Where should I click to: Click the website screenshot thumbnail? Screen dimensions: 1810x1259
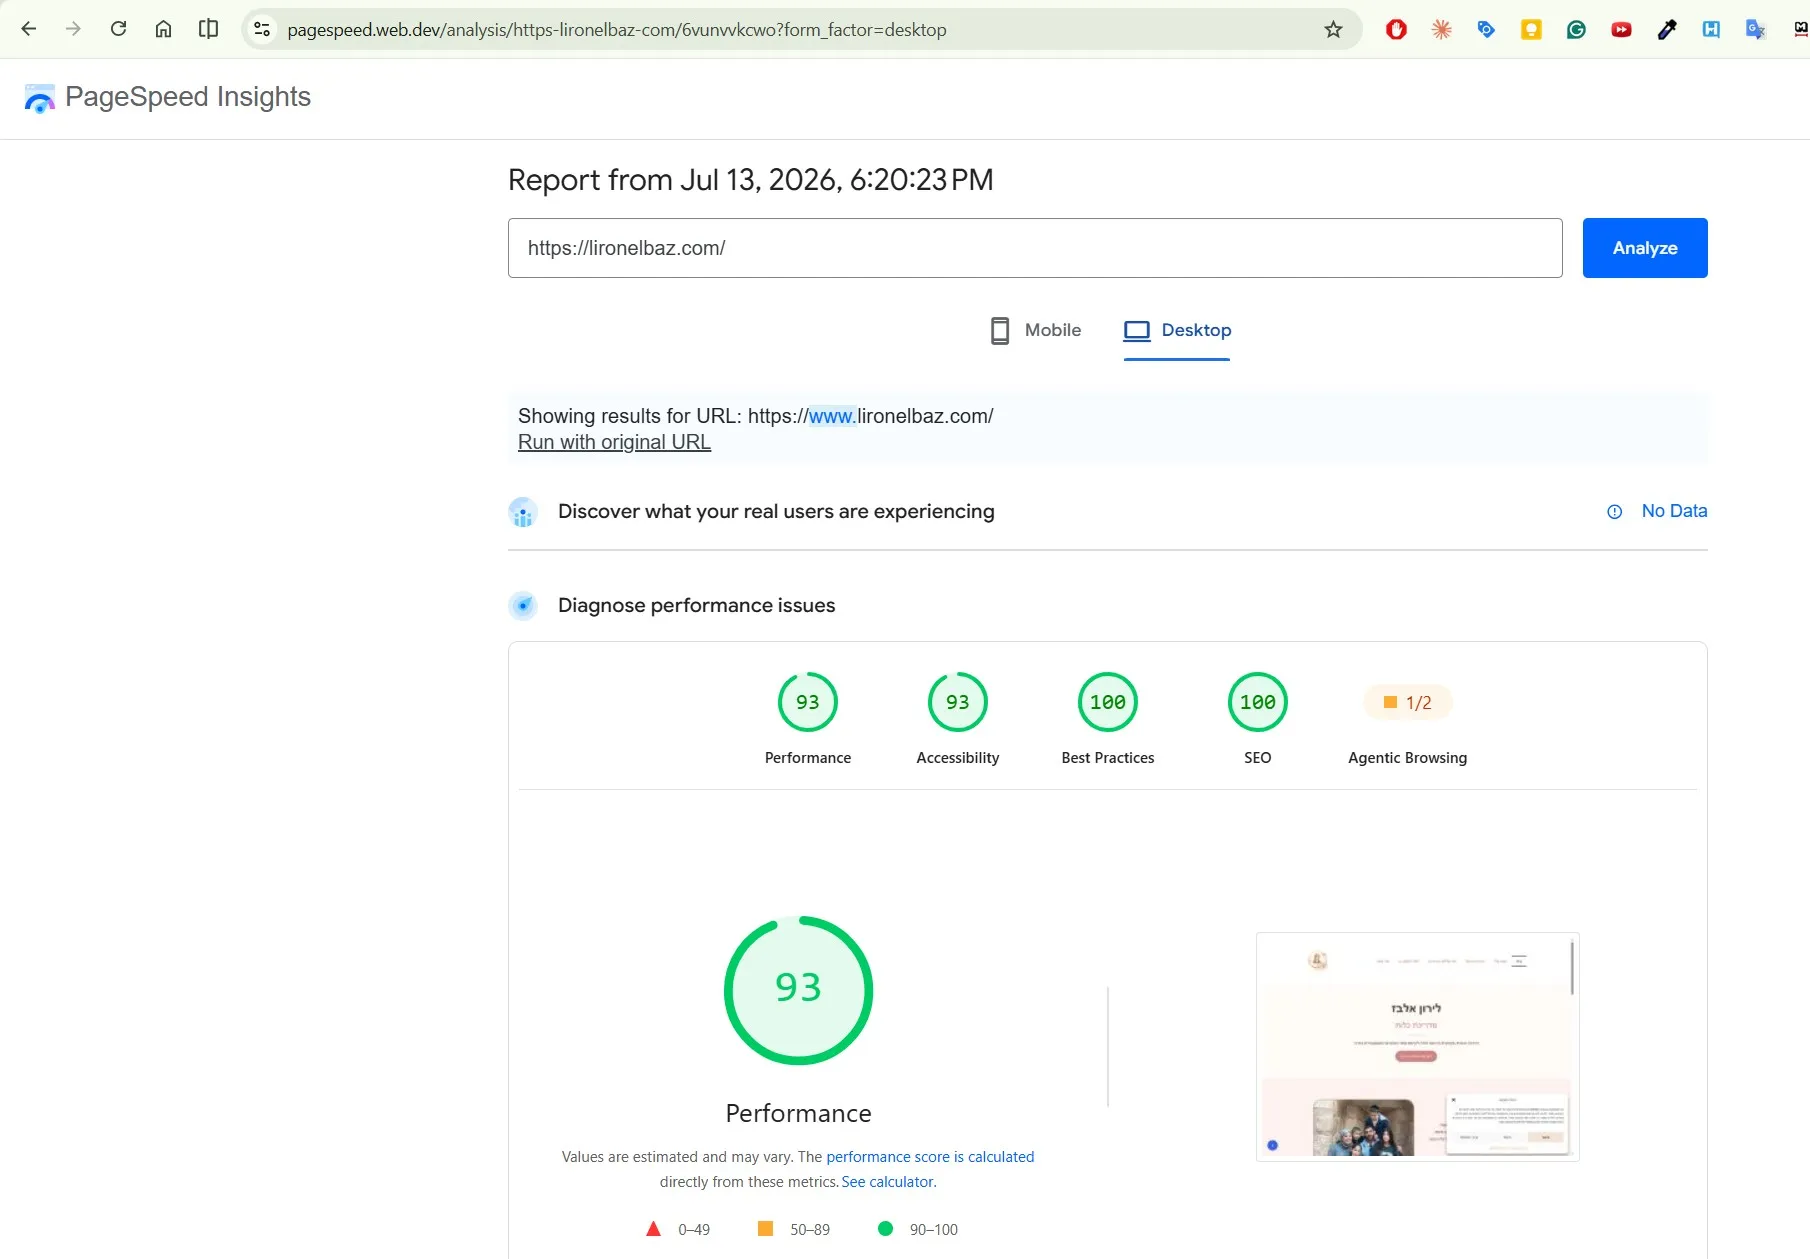1417,1046
